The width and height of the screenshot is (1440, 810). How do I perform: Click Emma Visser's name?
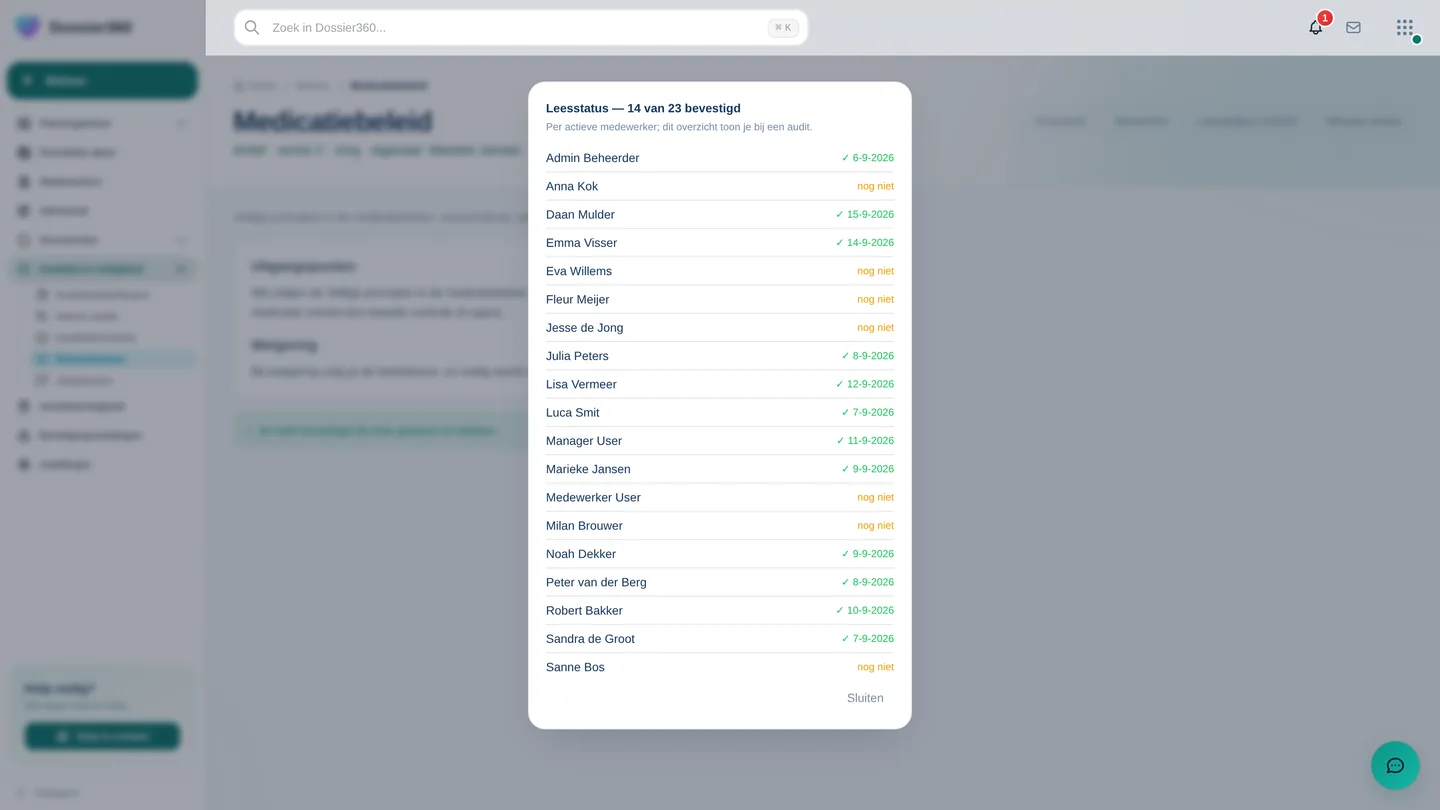pos(581,243)
